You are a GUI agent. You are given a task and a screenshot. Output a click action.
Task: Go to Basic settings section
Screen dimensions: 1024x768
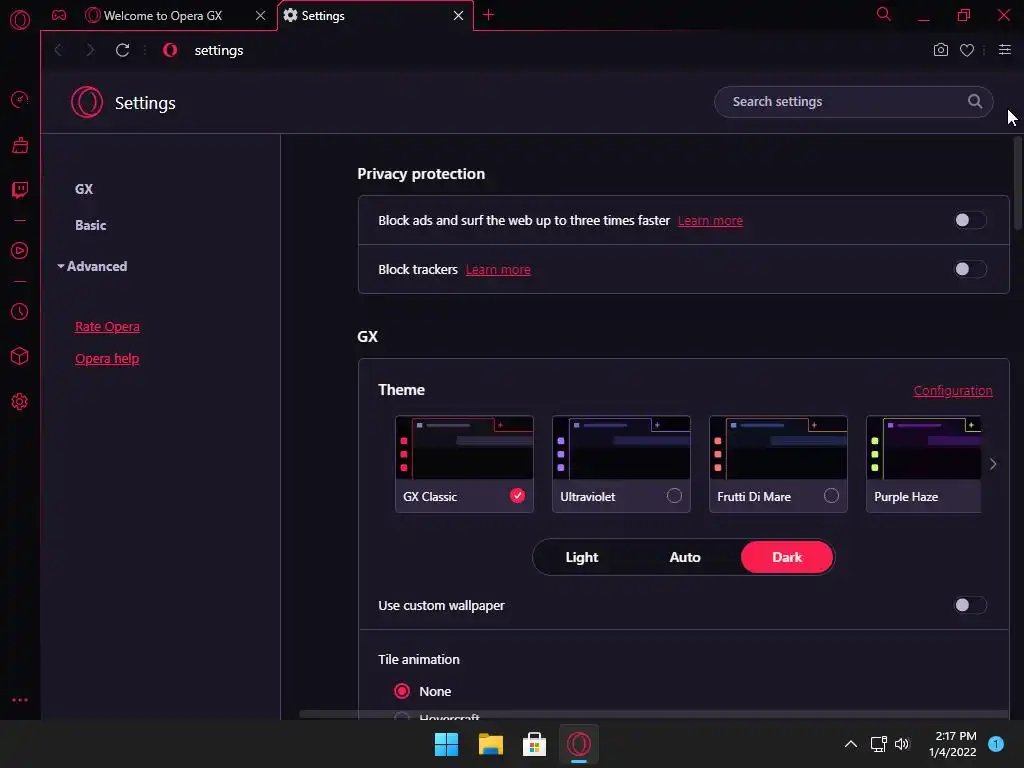[91, 225]
